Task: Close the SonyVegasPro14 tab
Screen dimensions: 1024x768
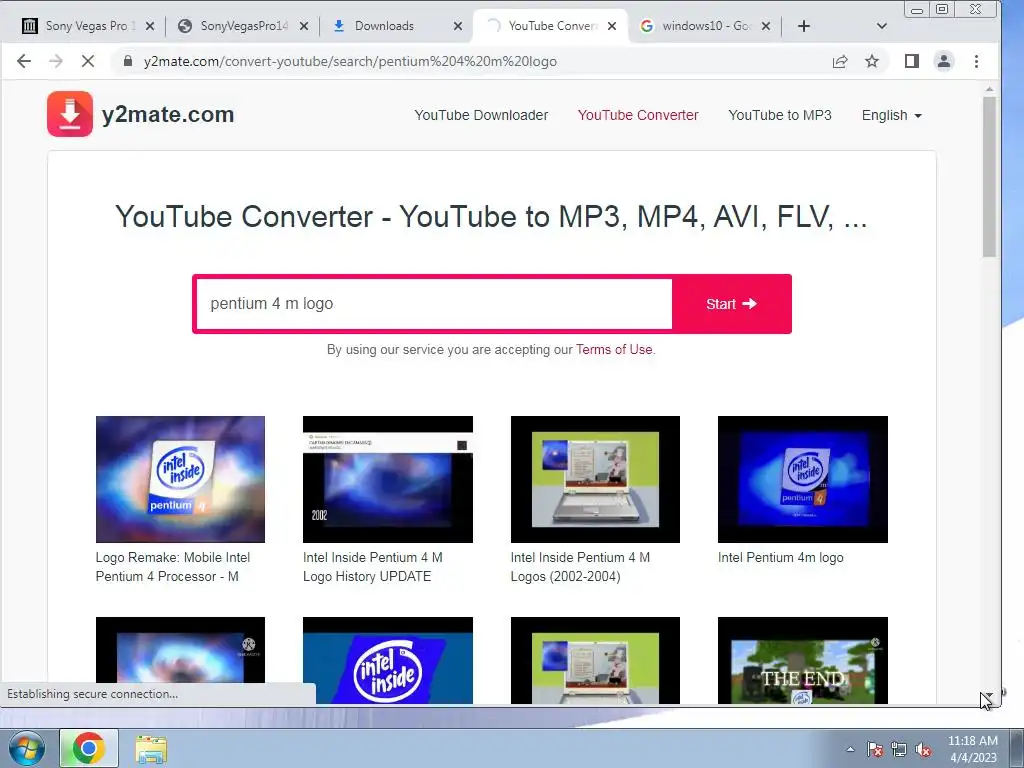Action: (x=304, y=26)
